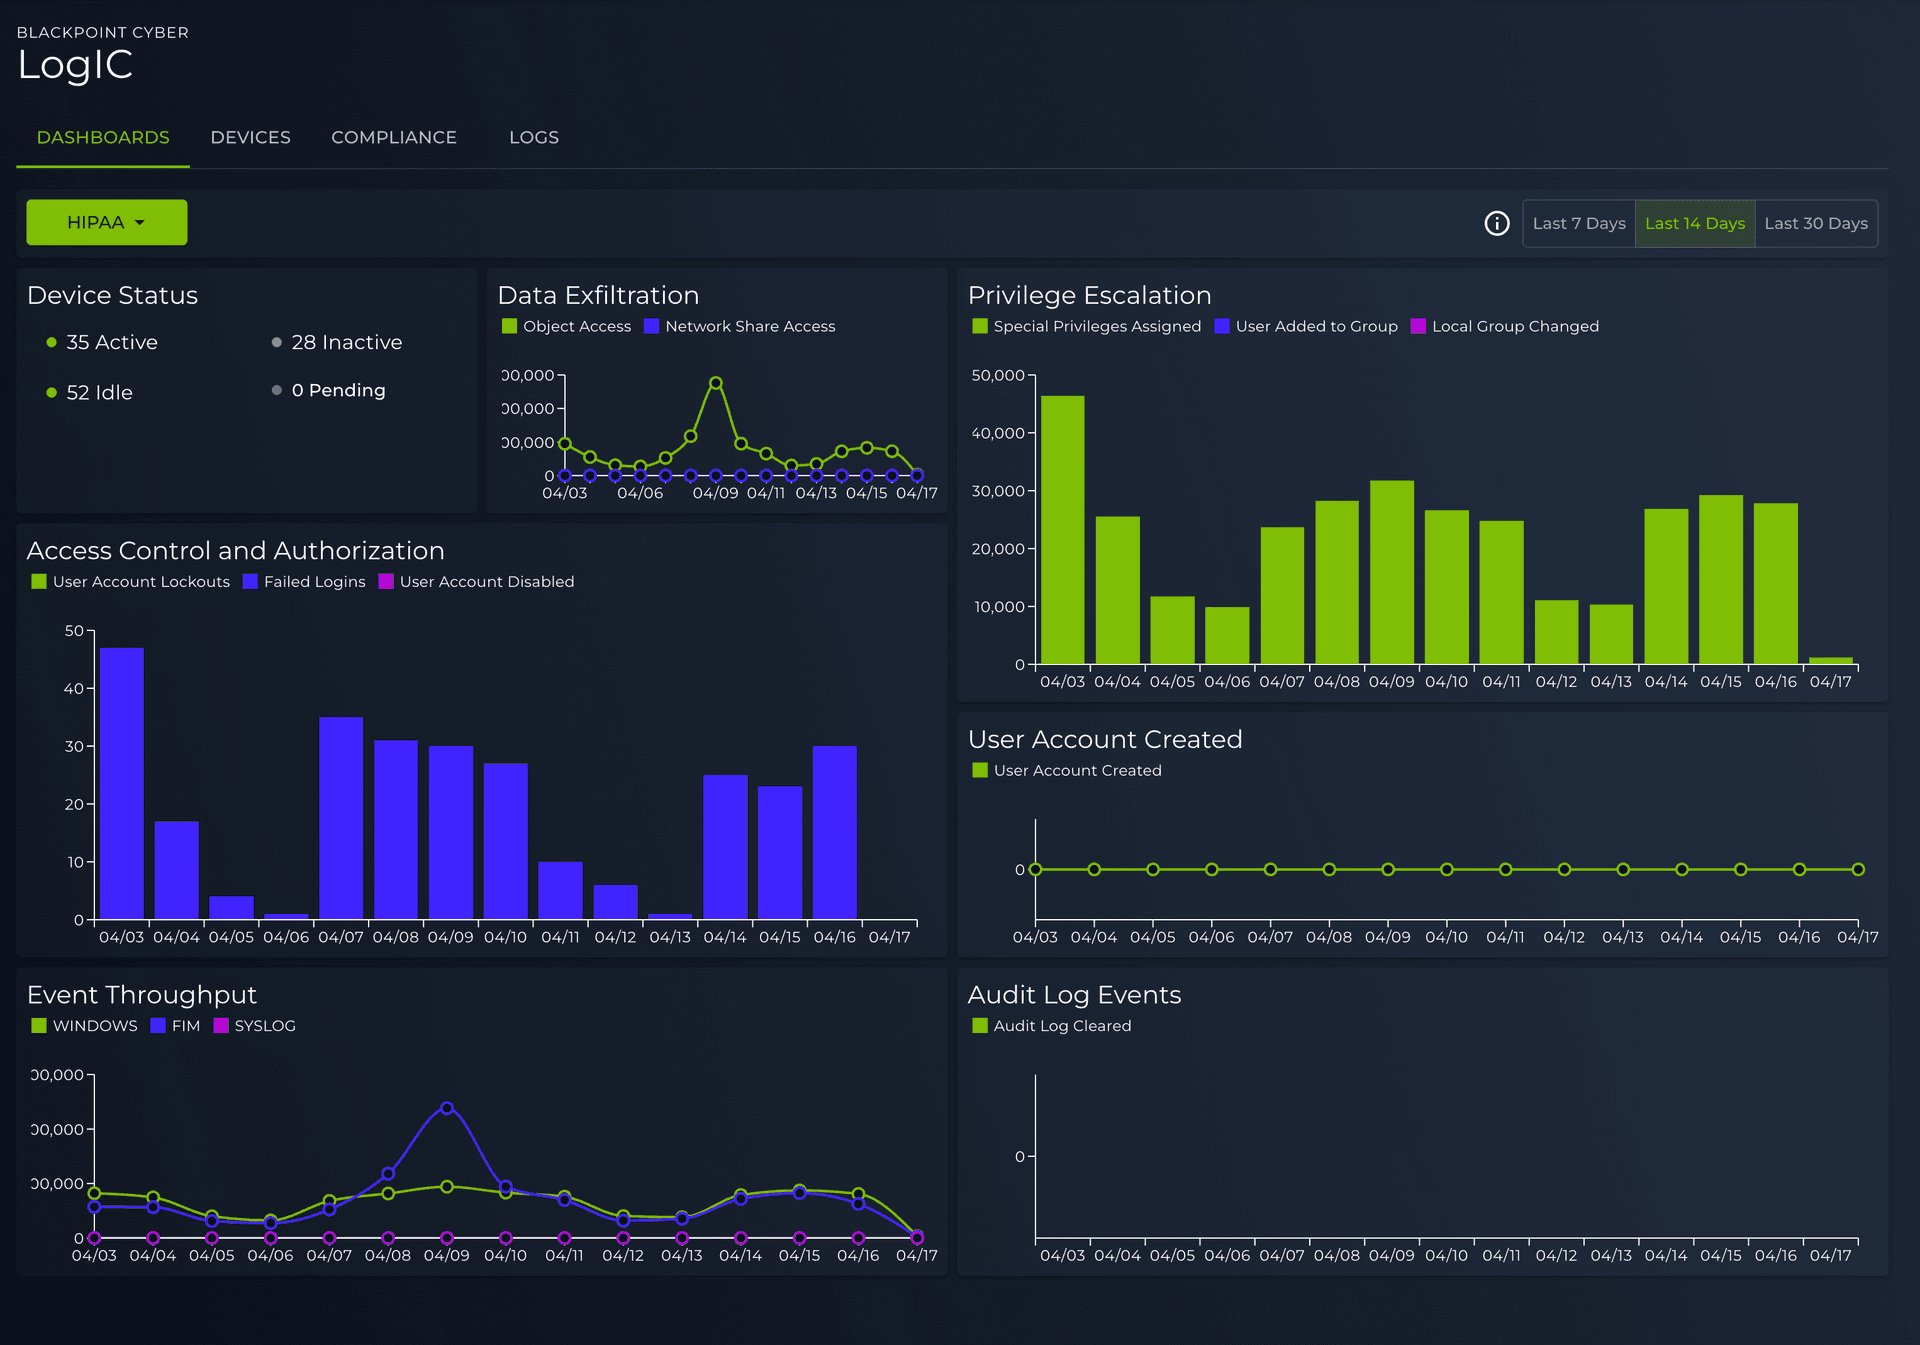This screenshot has width=1920, height=1345.
Task: Click the Active status indicator dot
Action: 50,342
